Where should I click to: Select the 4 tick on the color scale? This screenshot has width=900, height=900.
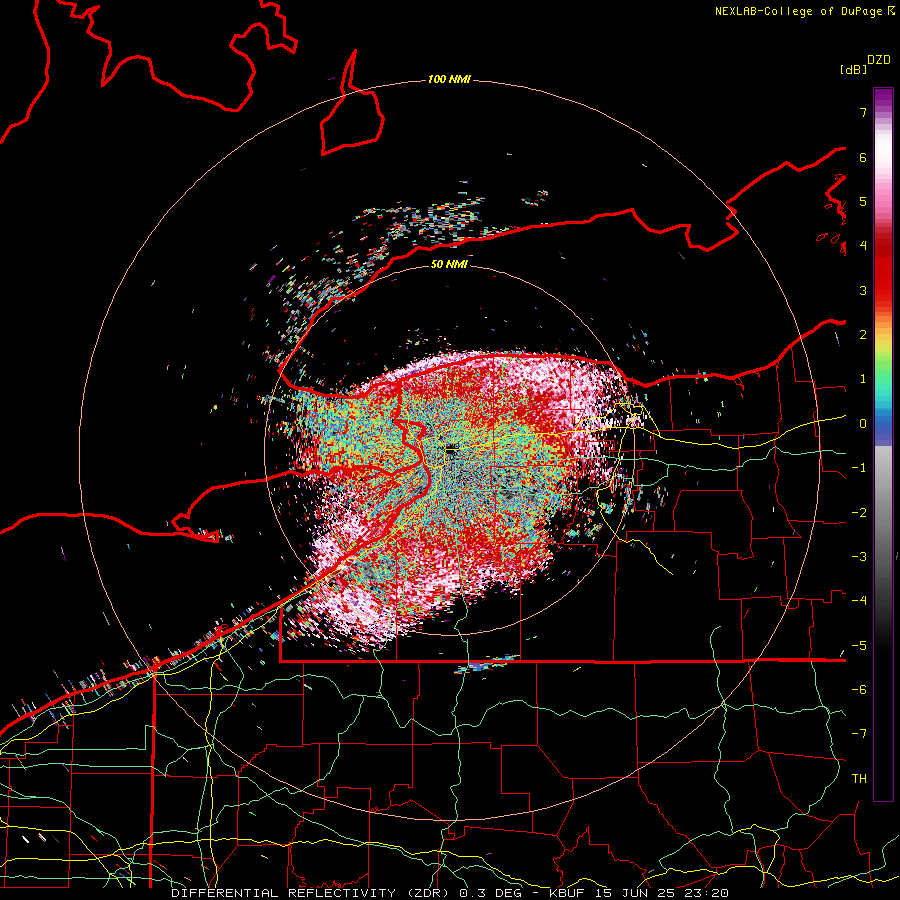(x=863, y=246)
